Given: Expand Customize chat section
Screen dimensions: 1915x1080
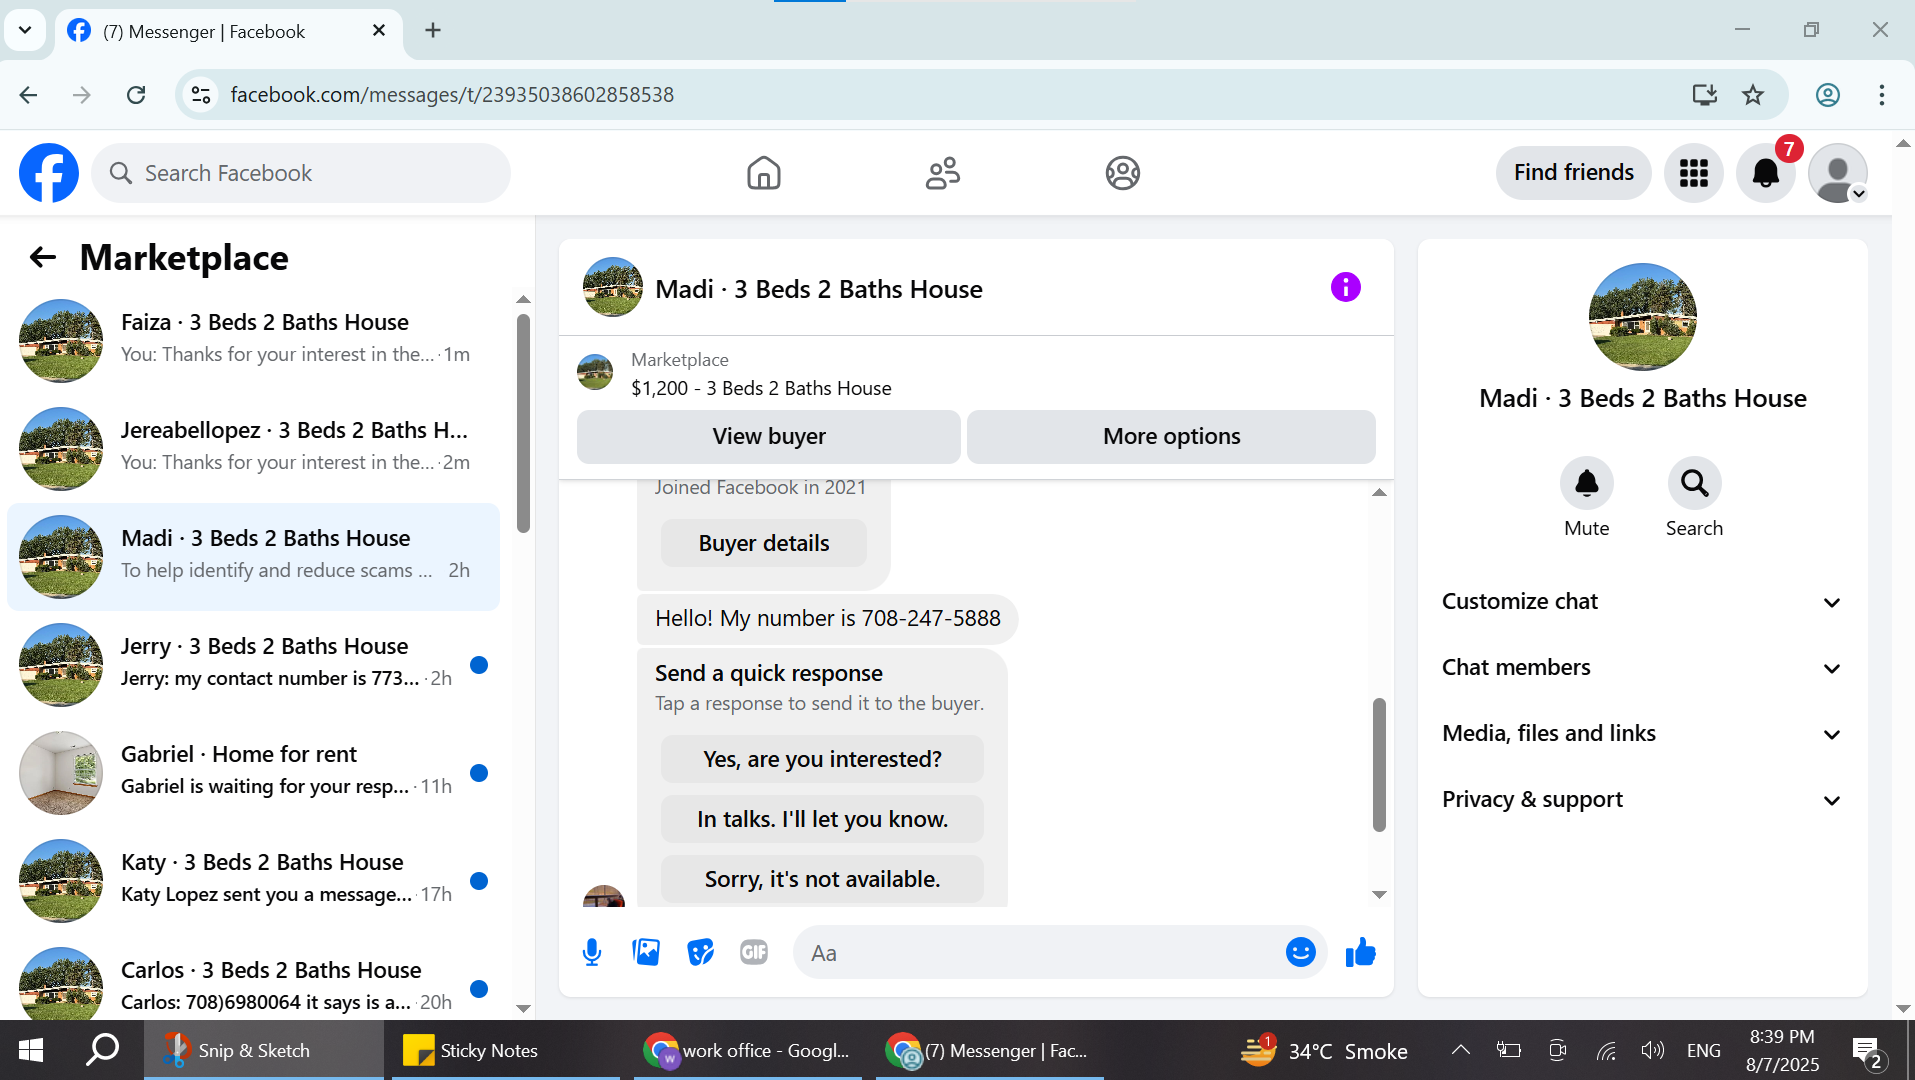Looking at the screenshot, I should (1642, 602).
